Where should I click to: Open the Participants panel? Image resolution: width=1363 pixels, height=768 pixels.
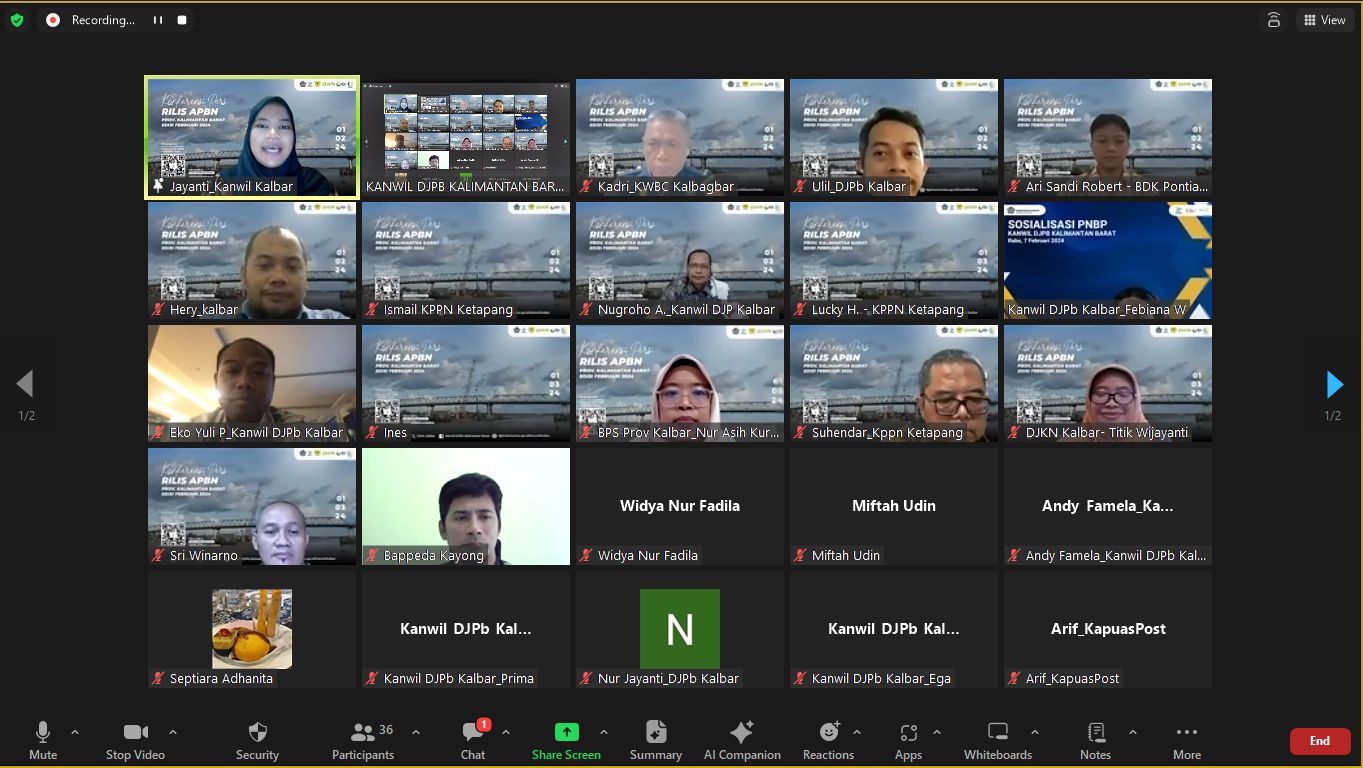(363, 740)
